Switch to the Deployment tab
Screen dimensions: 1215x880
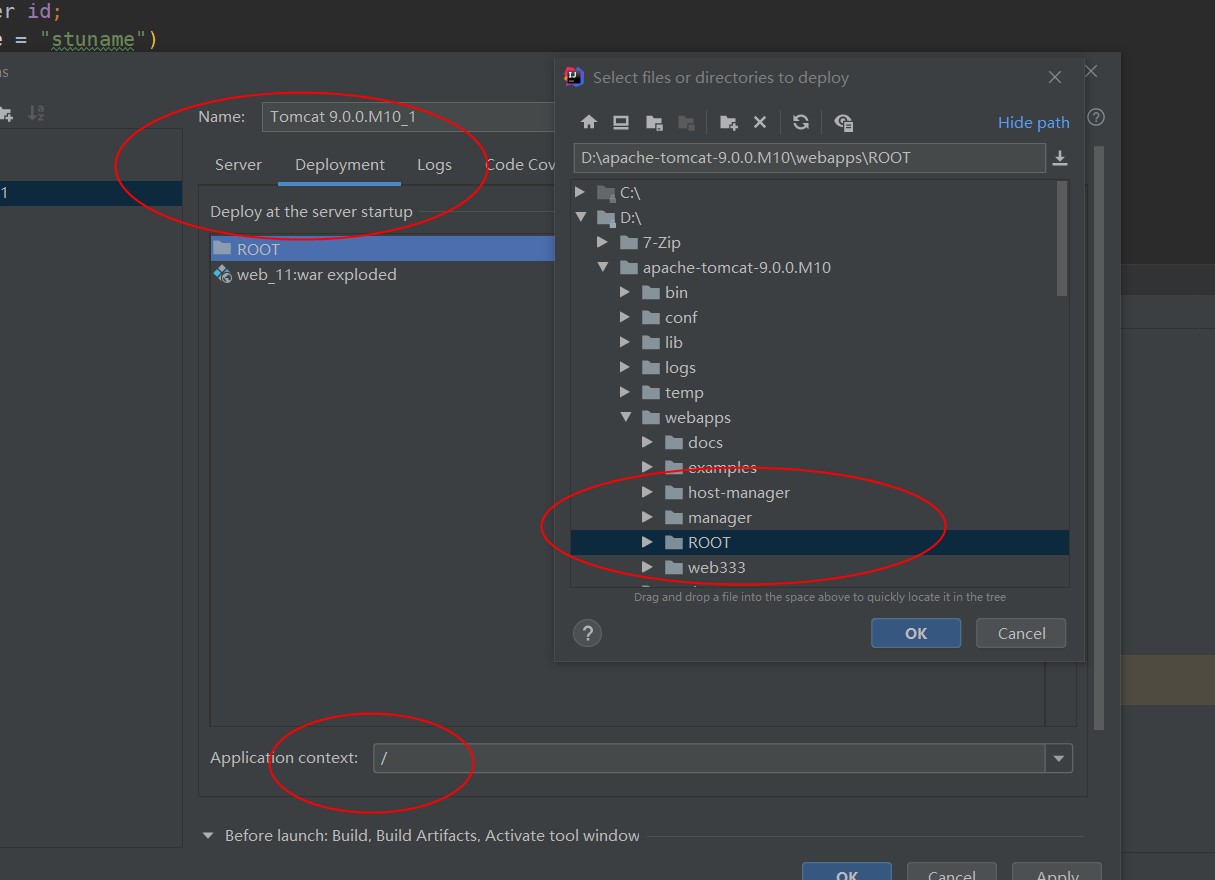click(x=340, y=165)
